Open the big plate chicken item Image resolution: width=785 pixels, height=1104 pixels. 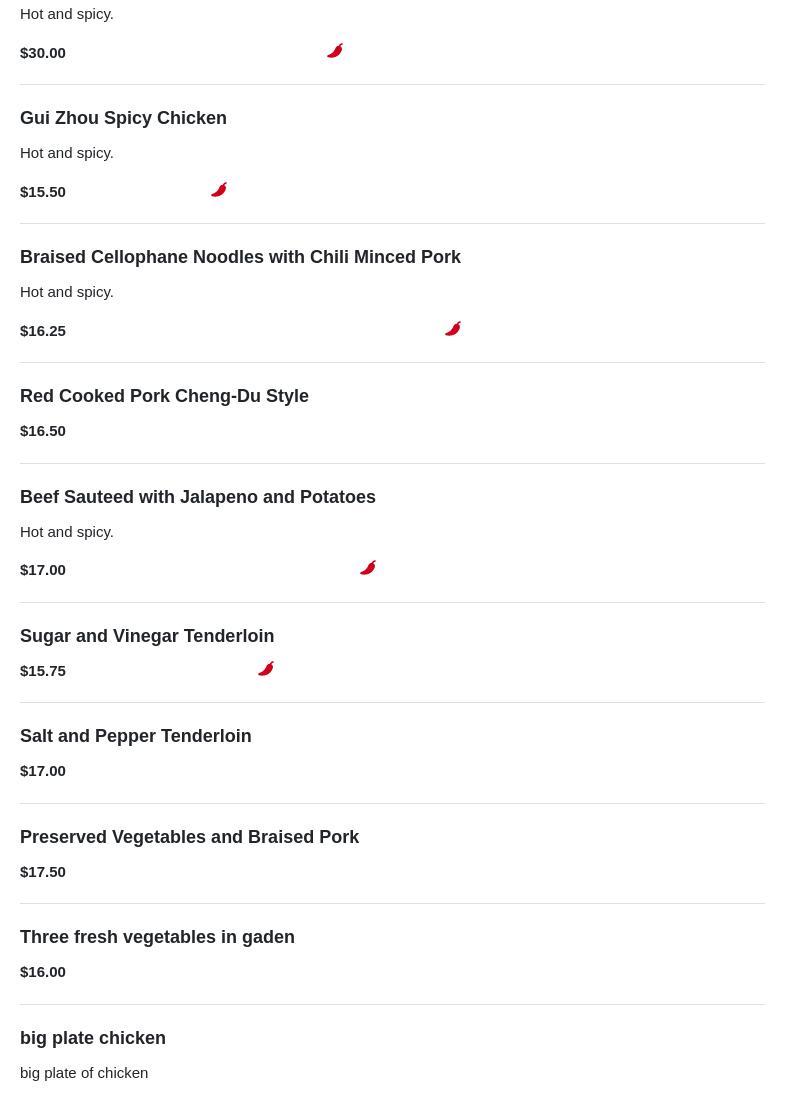click(x=93, y=1038)
